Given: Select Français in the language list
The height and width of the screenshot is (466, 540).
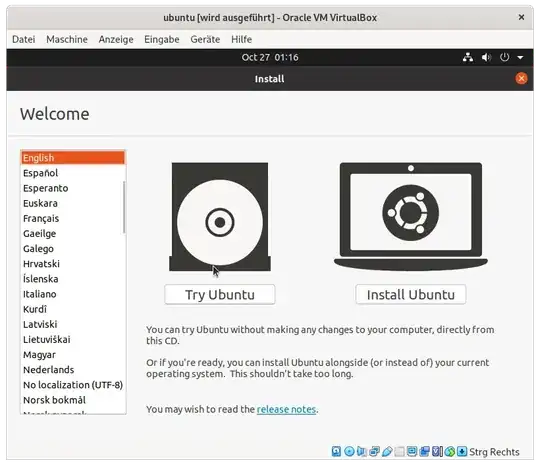Looking at the screenshot, I should (x=73, y=218).
